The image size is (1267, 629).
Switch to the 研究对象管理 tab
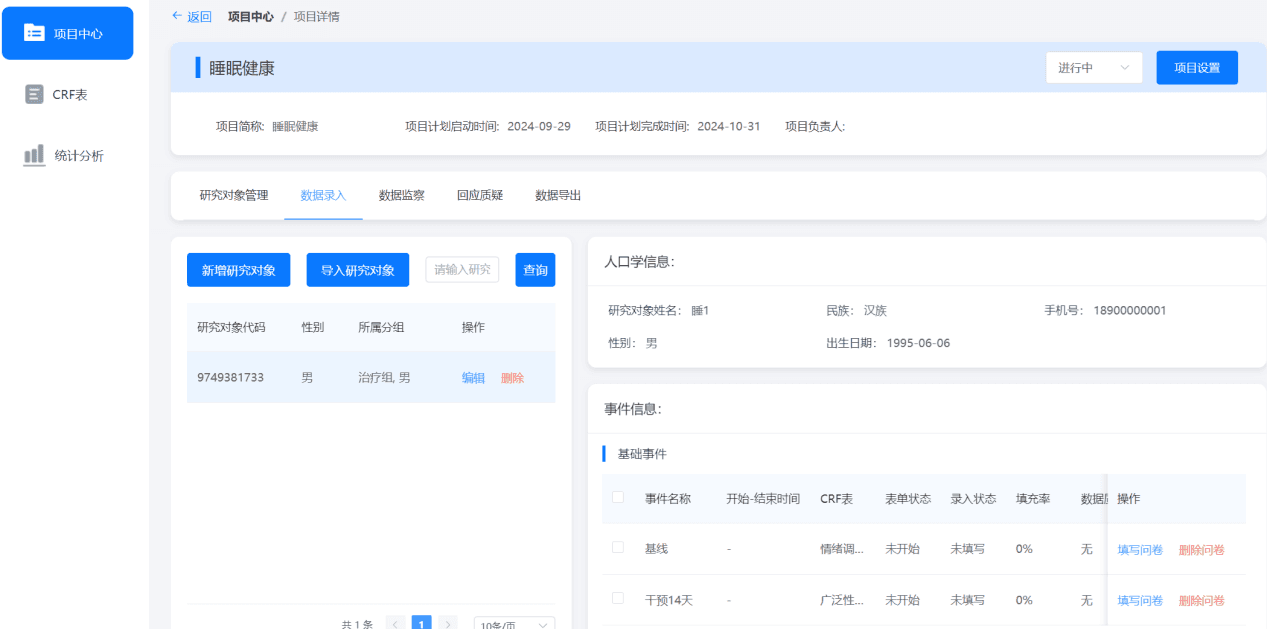(234, 195)
